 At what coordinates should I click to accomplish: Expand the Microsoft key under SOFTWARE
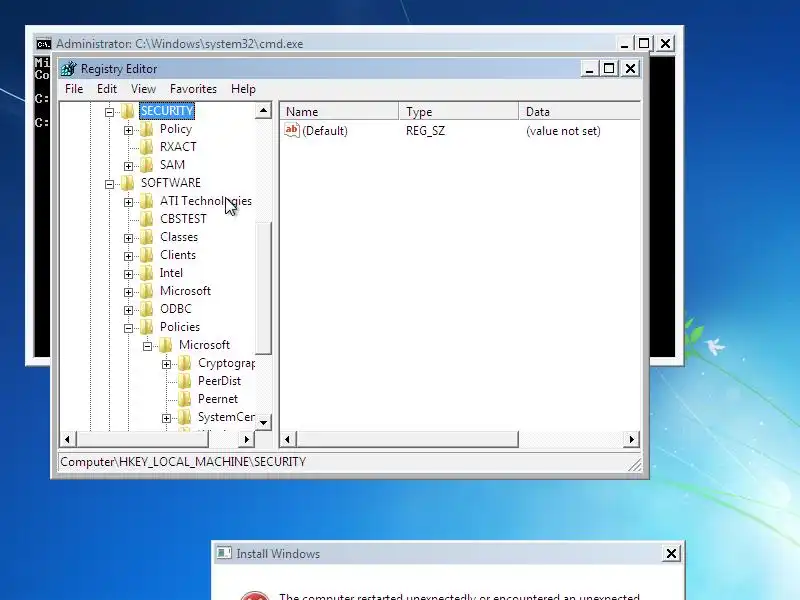(x=128, y=292)
